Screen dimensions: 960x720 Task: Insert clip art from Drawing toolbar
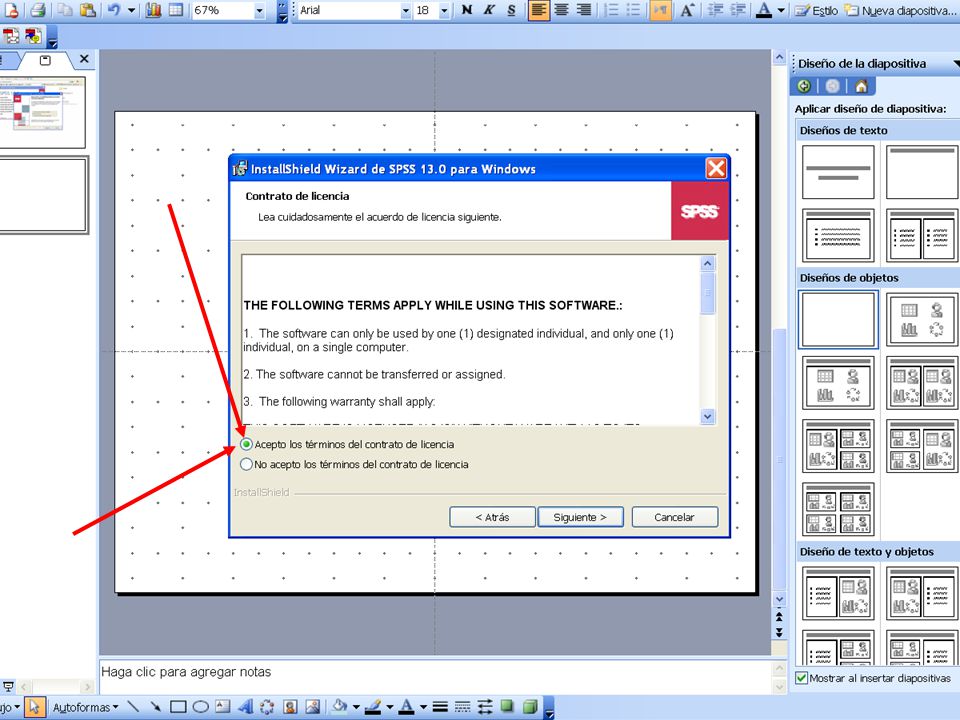pyautogui.click(x=290, y=707)
